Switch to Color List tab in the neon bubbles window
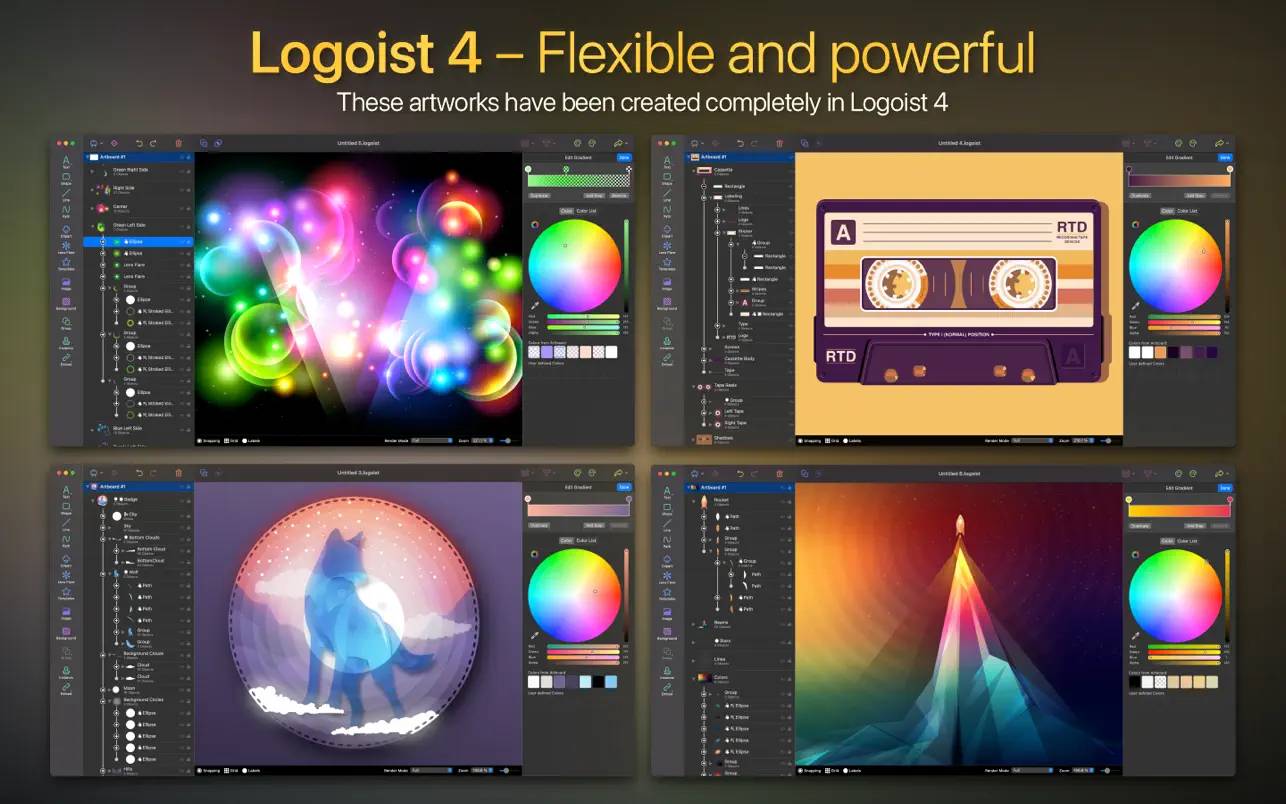Screen dimensions: 1286x804 click(586, 211)
